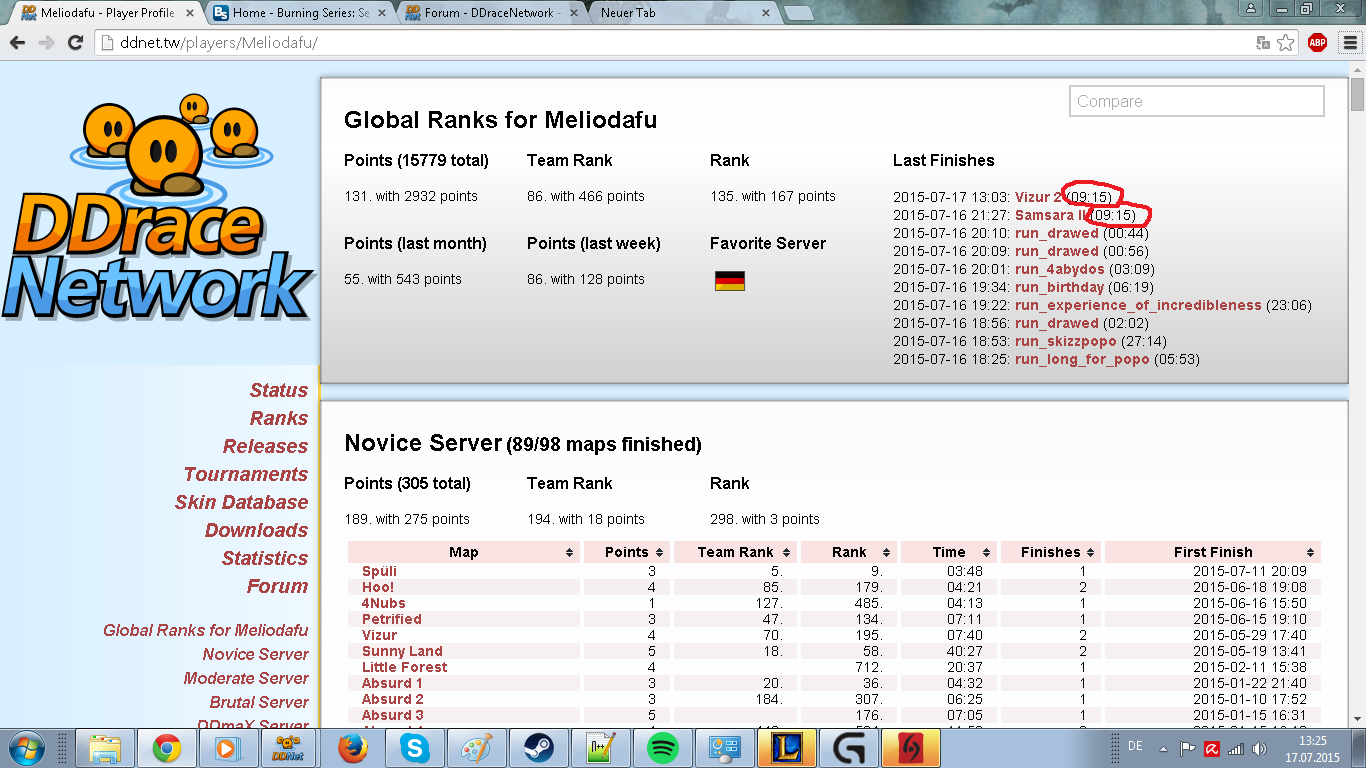Bookmark this page with the star icon
This screenshot has height=768, width=1366.
point(1286,42)
